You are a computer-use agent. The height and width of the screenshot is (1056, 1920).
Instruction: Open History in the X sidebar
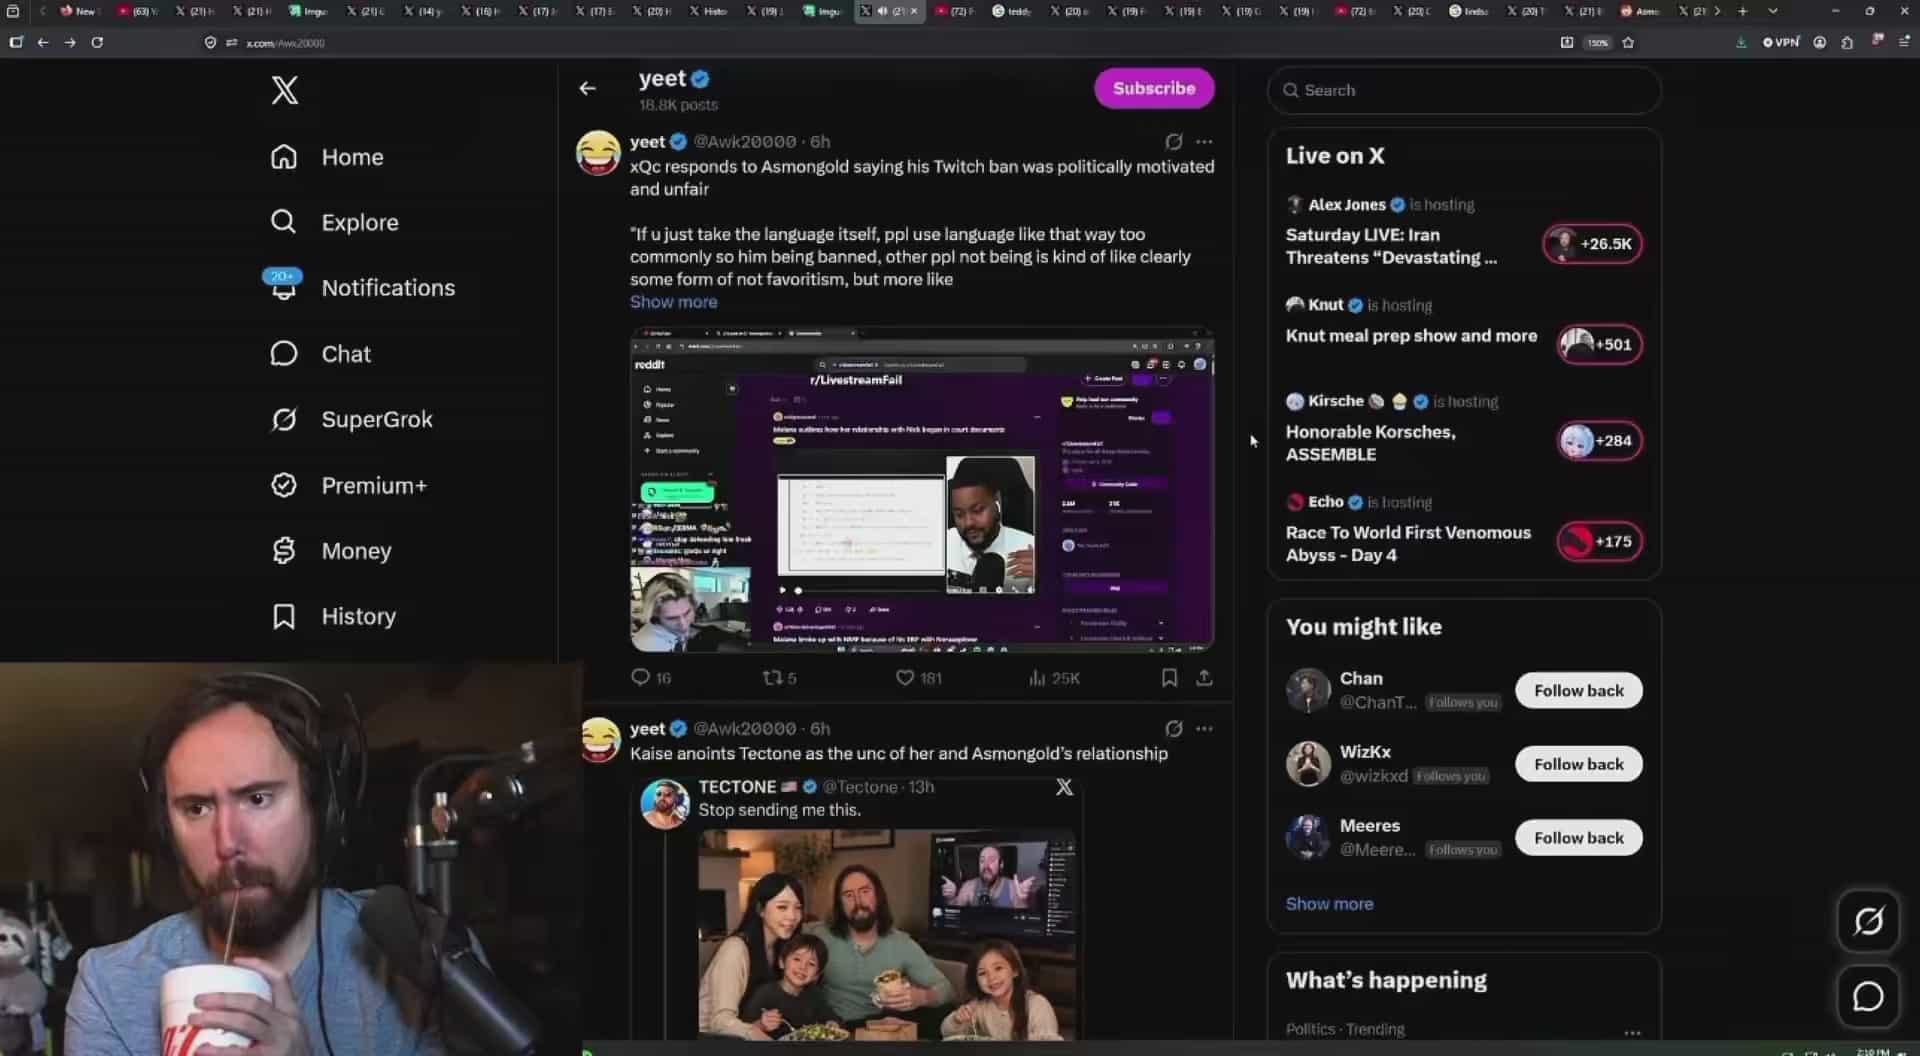pos(333,617)
